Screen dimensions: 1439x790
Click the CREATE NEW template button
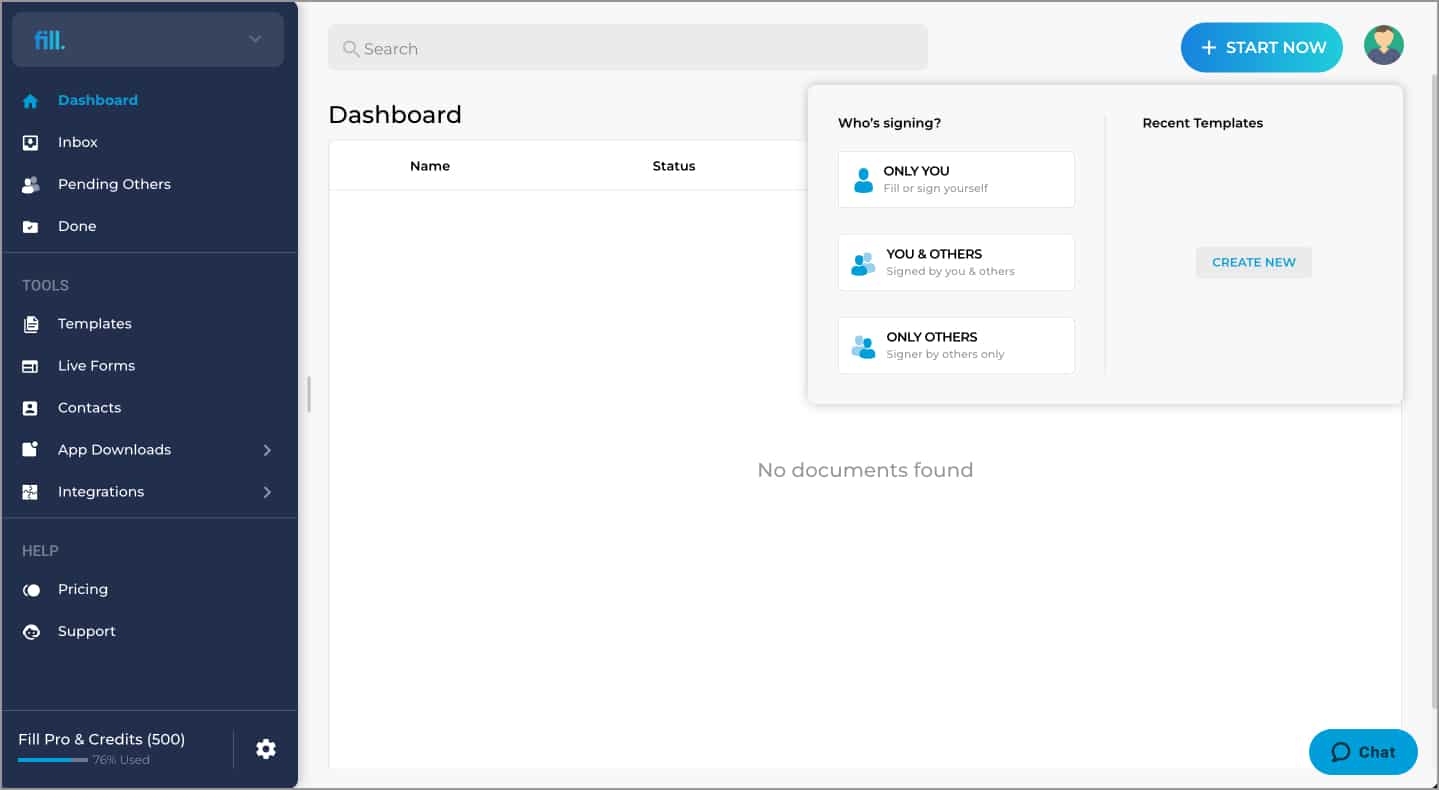(1254, 262)
